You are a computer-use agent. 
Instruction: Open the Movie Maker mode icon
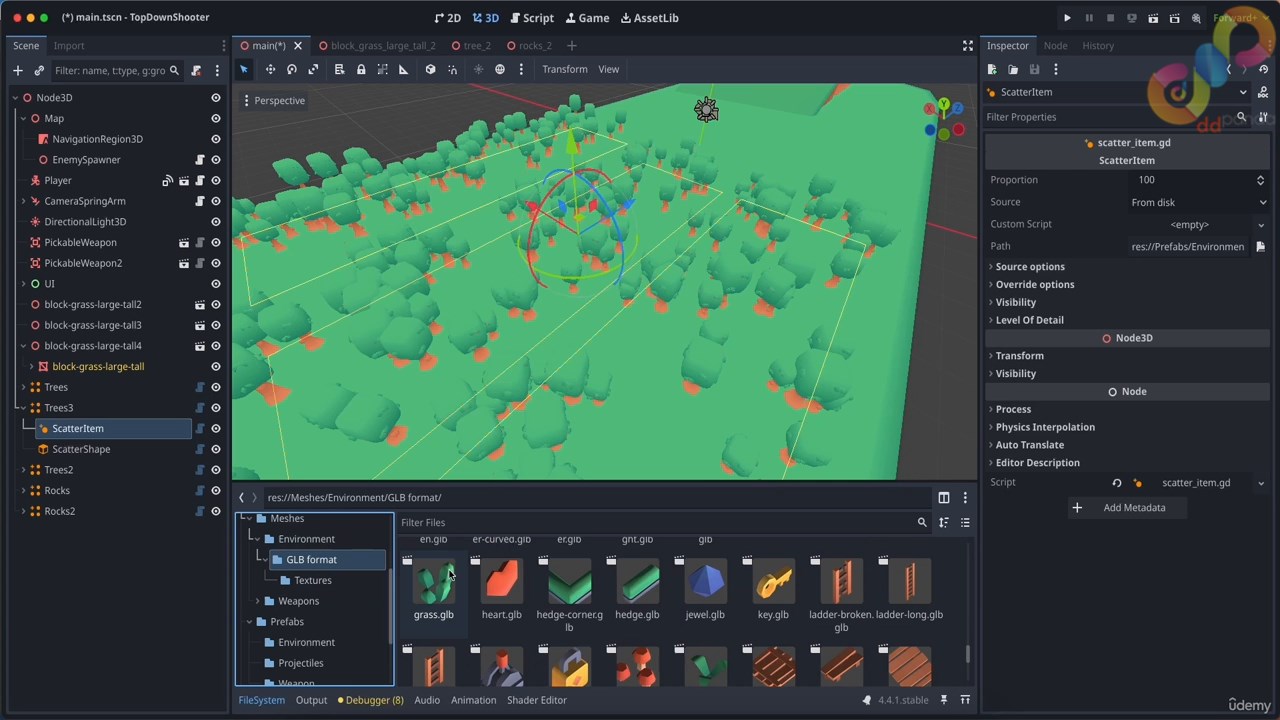pos(1196,18)
